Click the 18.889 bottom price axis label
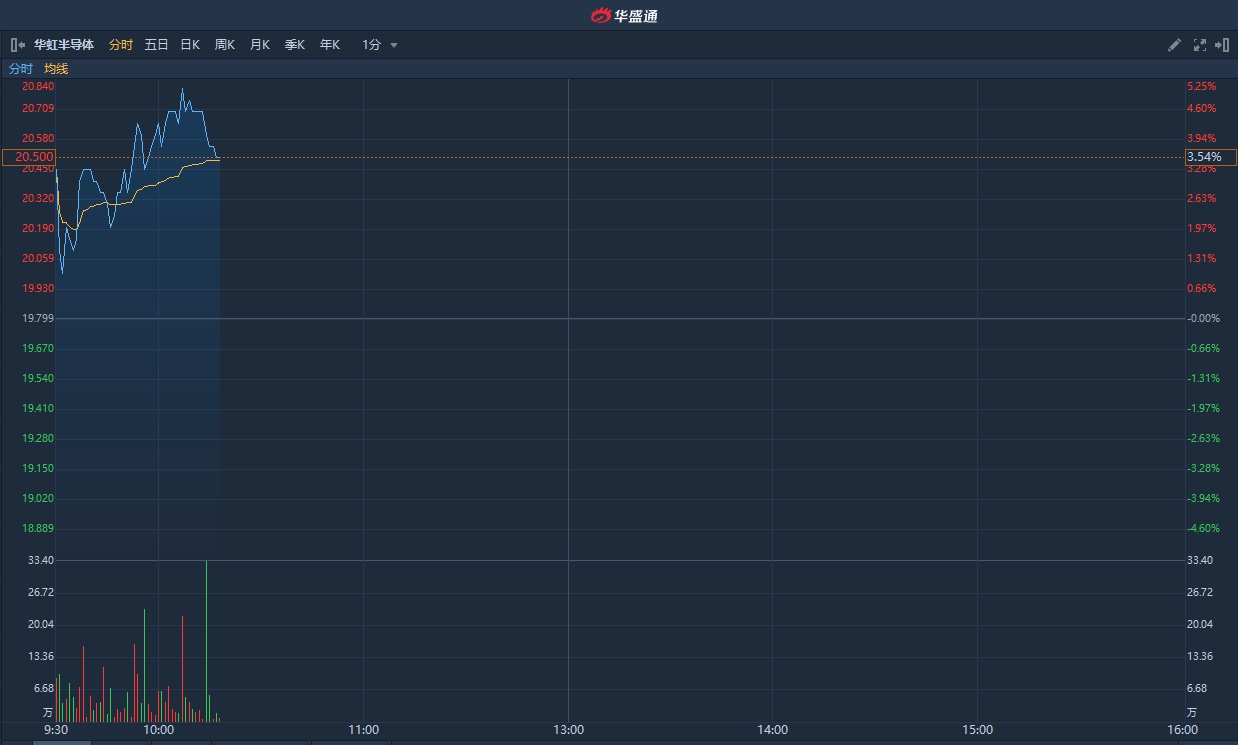The image size is (1238, 745). pyautogui.click(x=38, y=528)
